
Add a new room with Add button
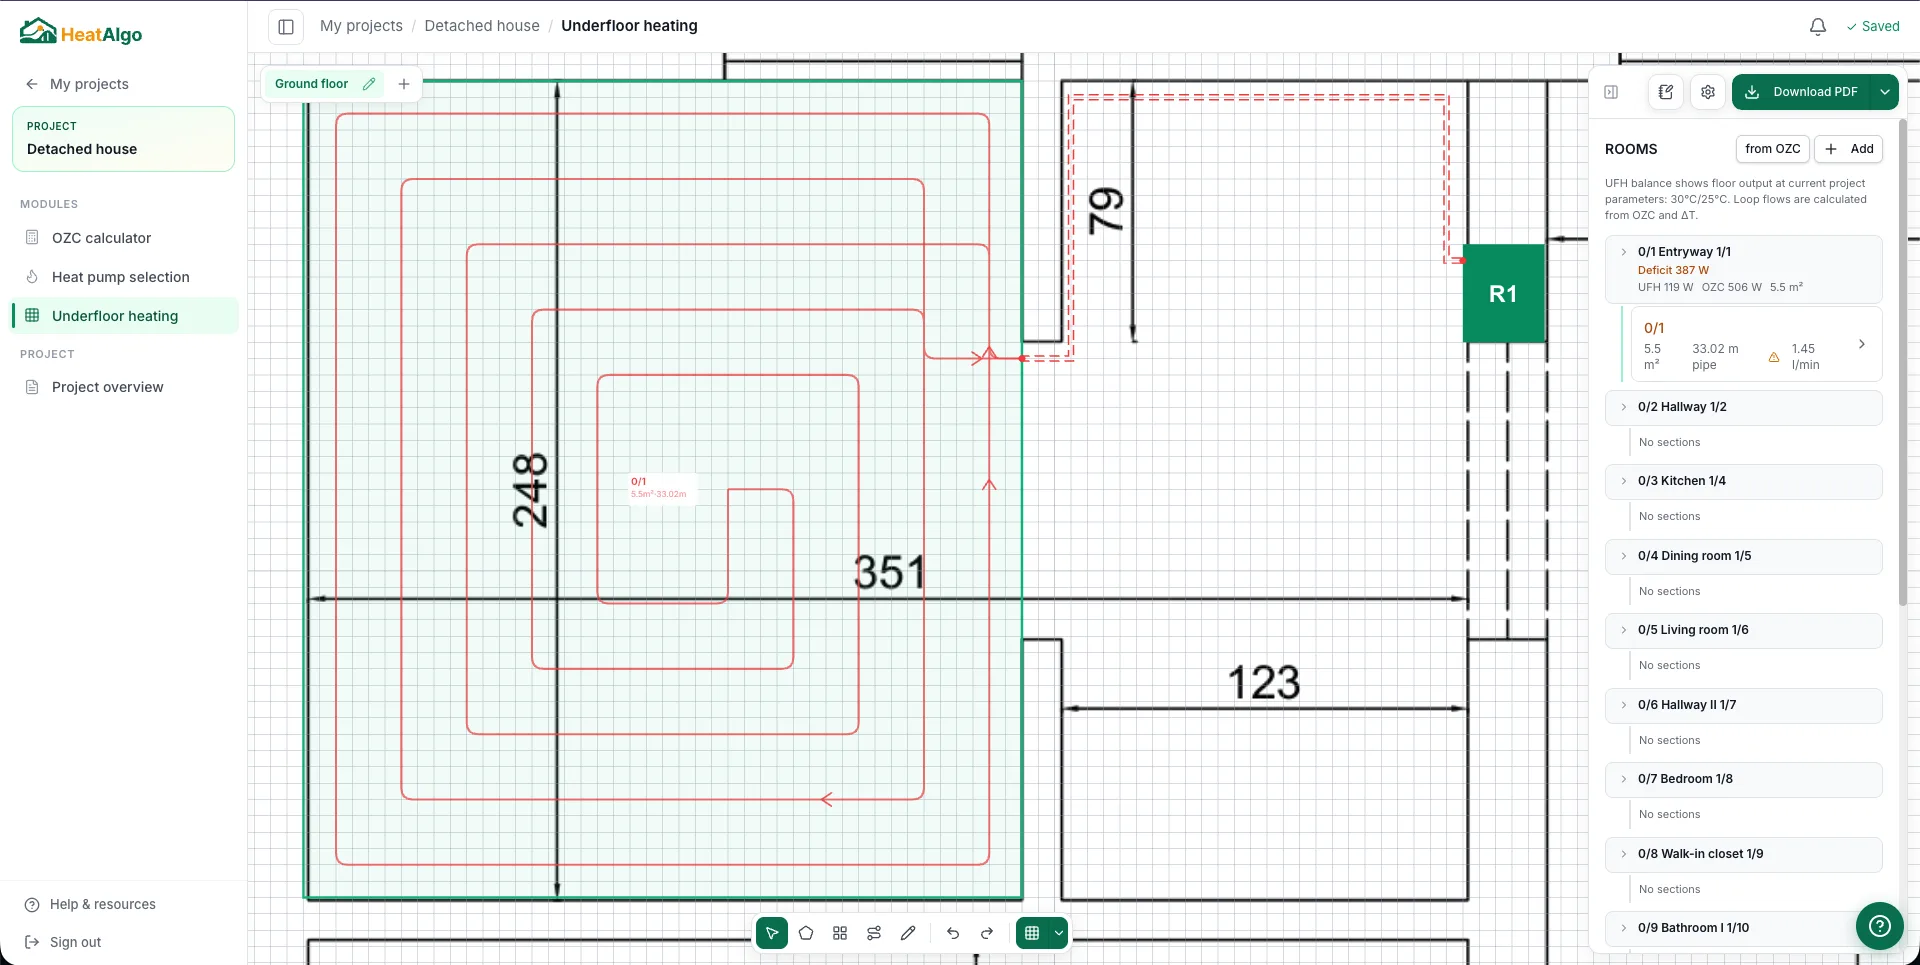(1849, 149)
